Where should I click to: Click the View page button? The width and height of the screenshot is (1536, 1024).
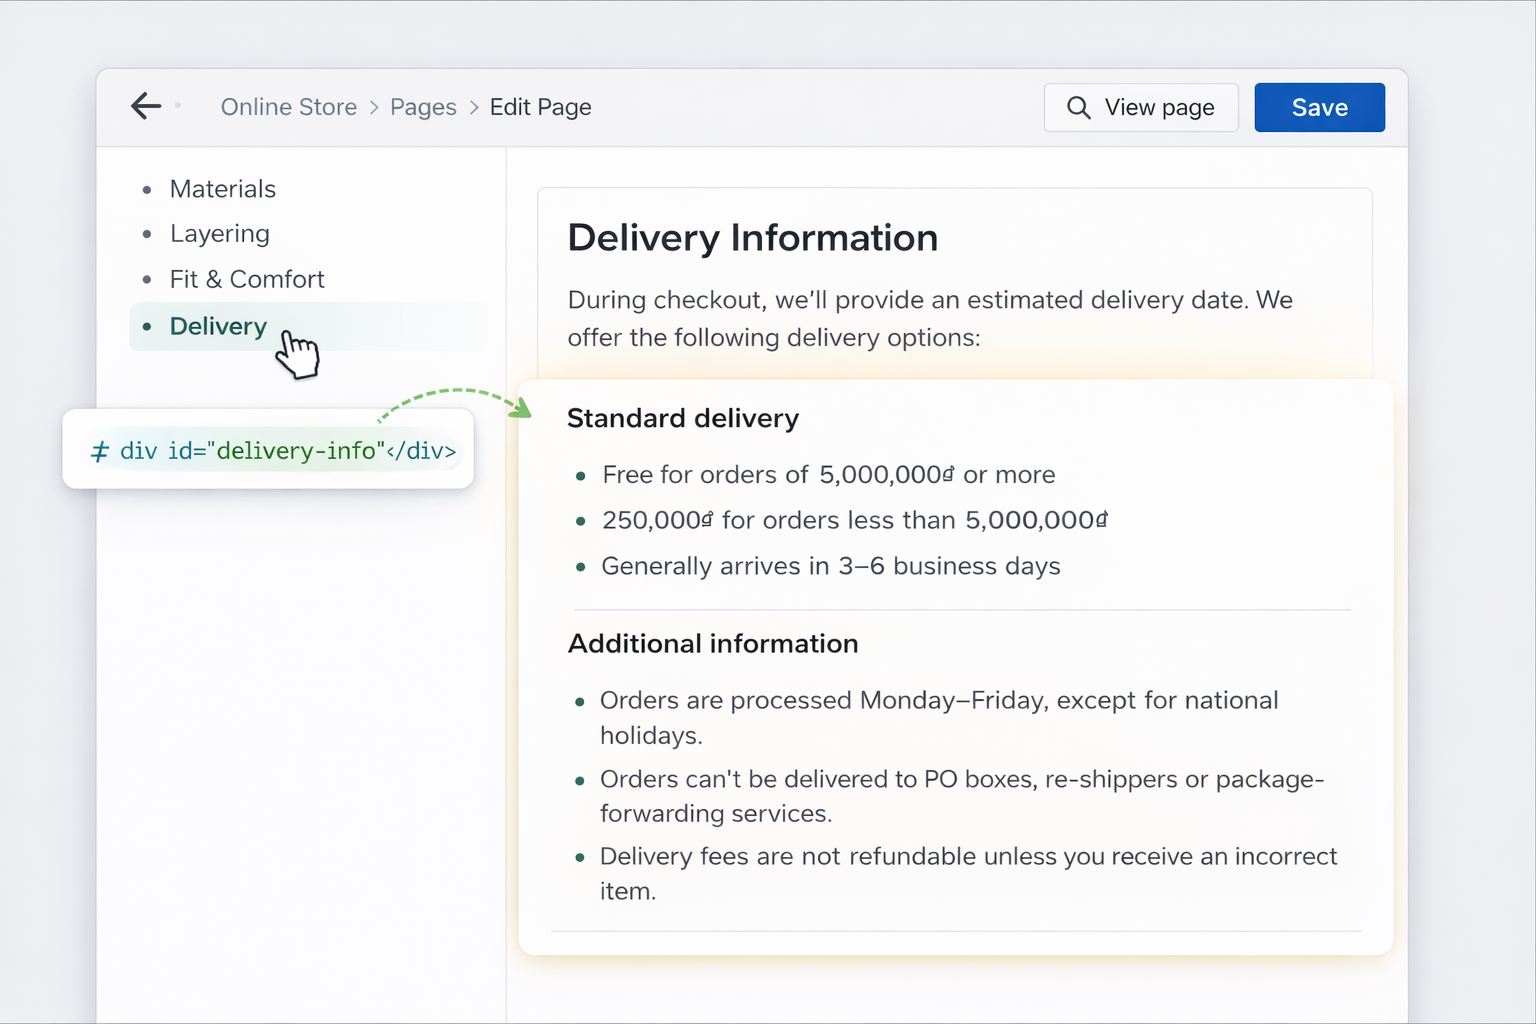[1141, 107]
